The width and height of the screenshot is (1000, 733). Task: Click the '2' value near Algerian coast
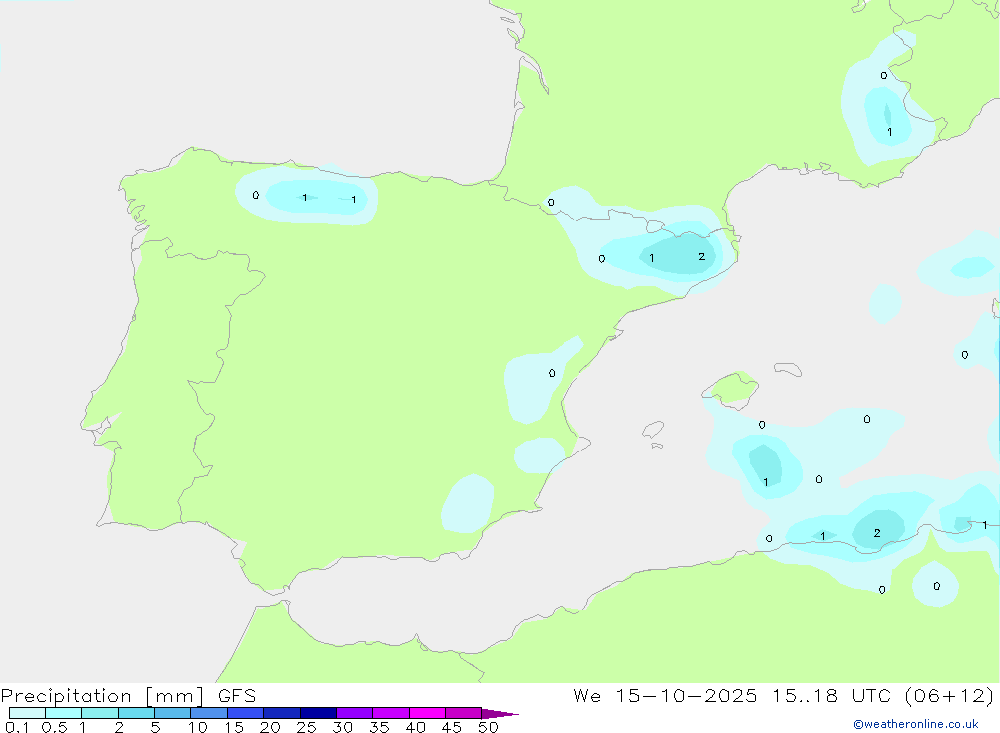point(877,533)
